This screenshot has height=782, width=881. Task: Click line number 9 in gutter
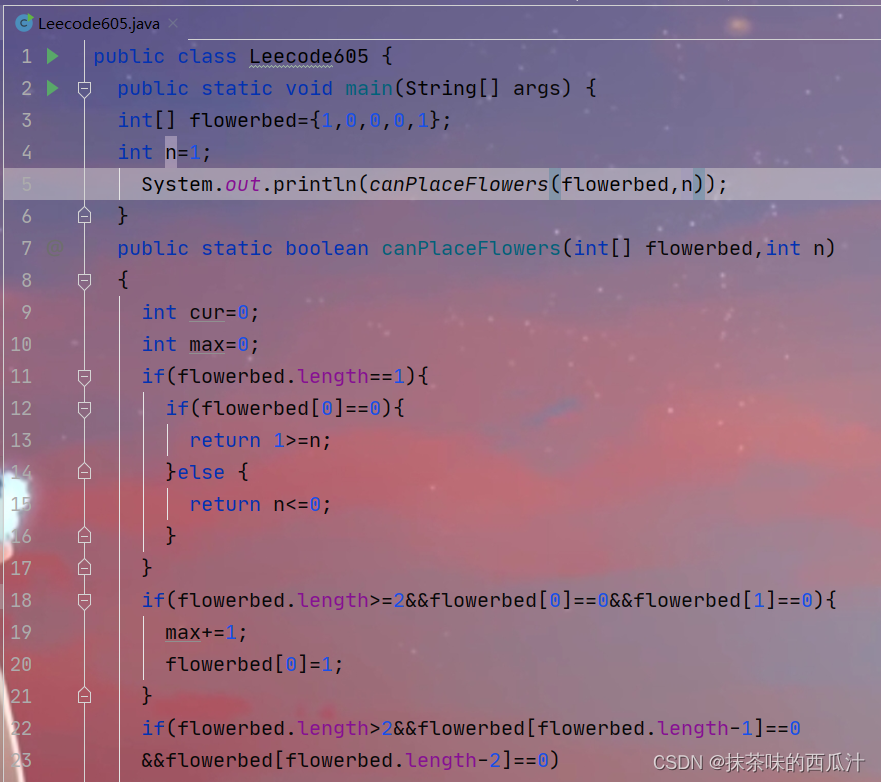(x=26, y=312)
